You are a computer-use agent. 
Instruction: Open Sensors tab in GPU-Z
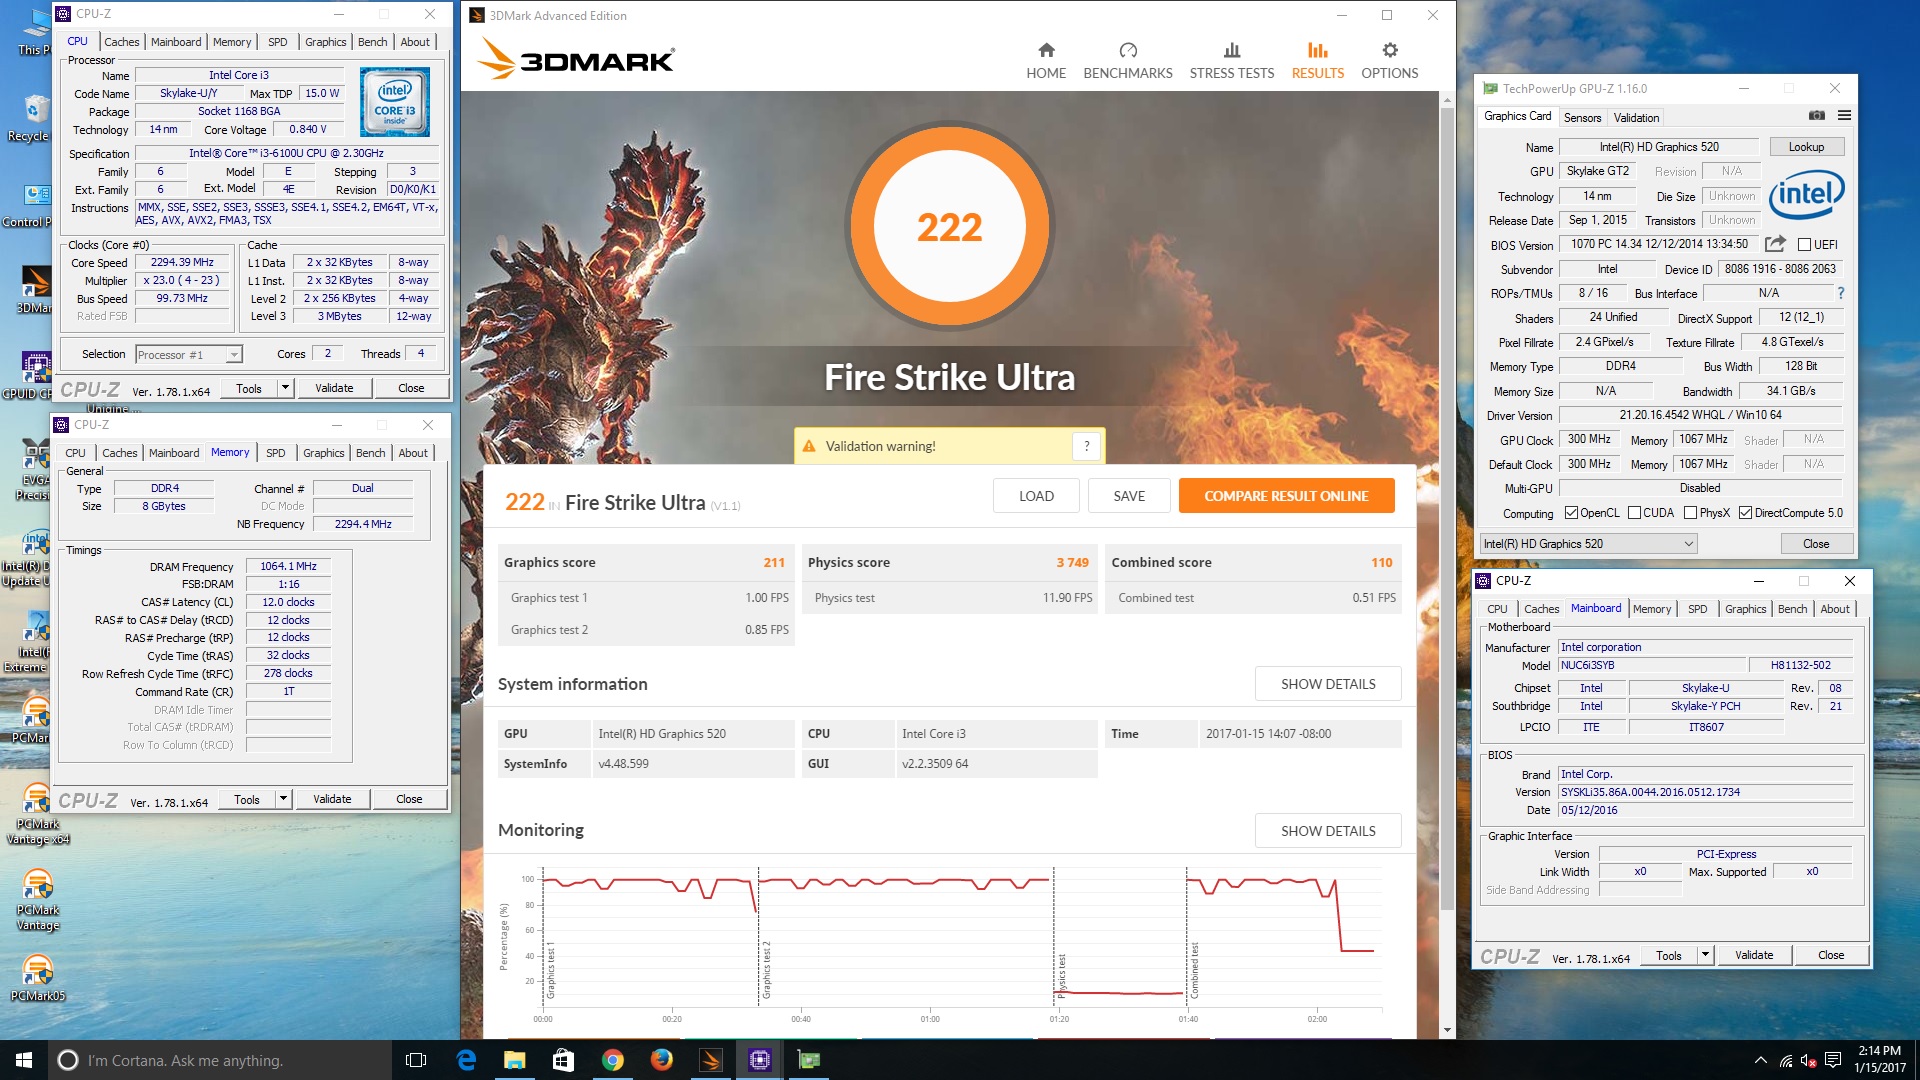coord(1582,117)
